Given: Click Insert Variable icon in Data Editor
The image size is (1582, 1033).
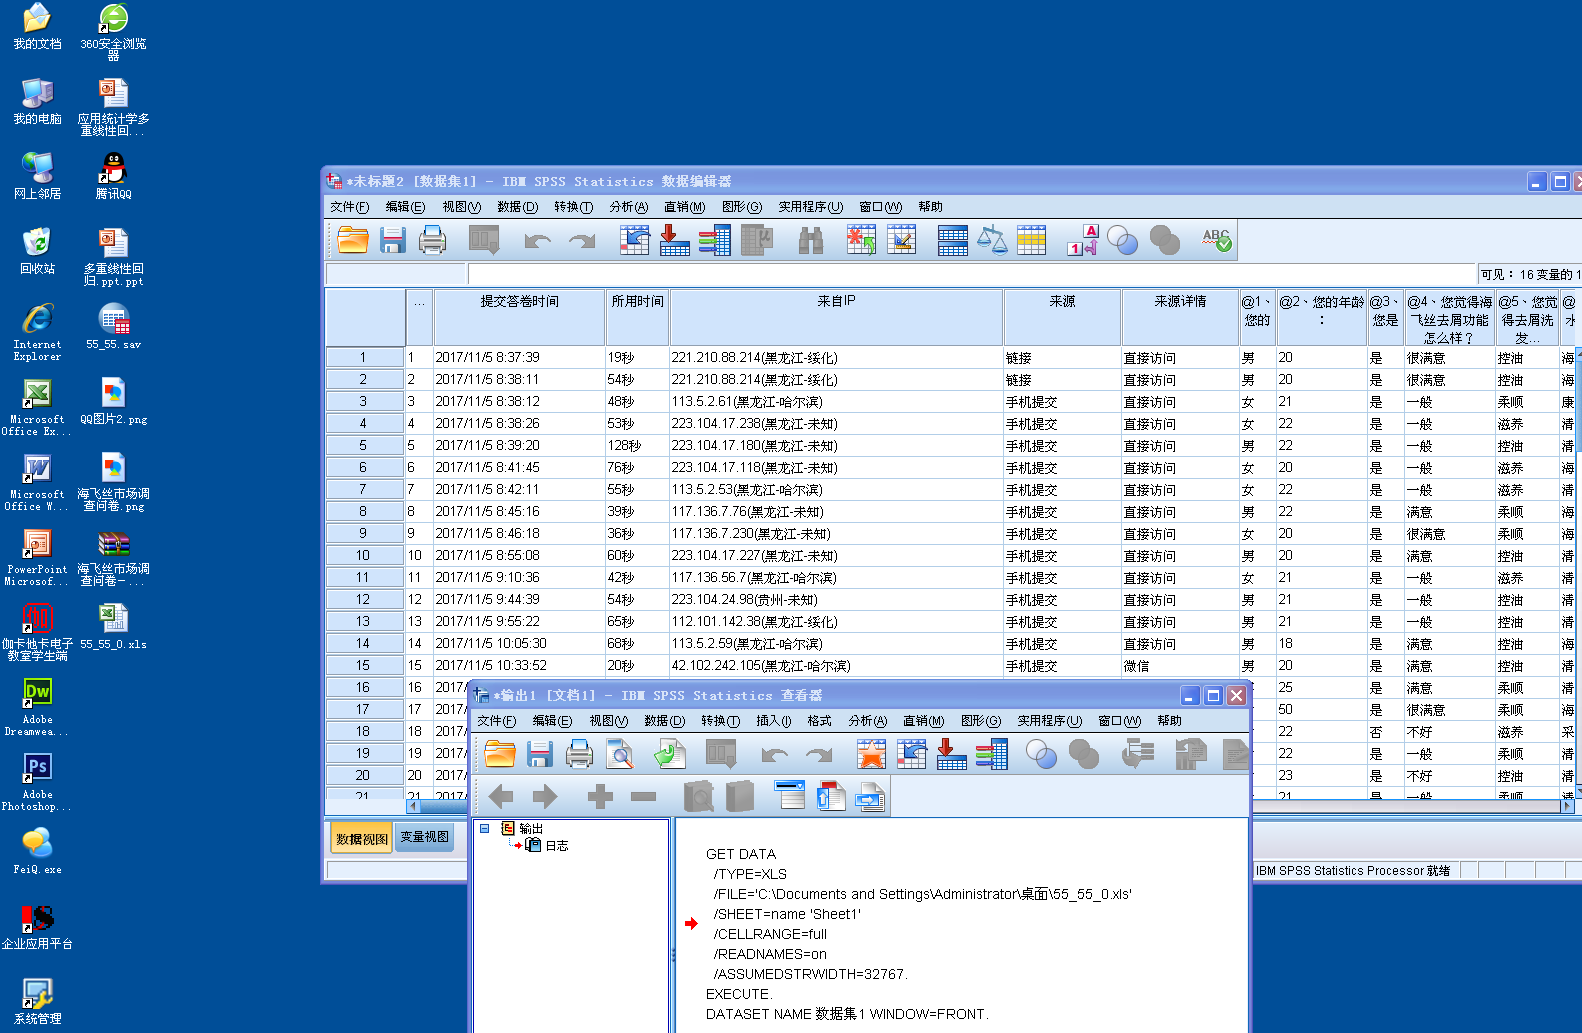Looking at the screenshot, I should tap(901, 240).
